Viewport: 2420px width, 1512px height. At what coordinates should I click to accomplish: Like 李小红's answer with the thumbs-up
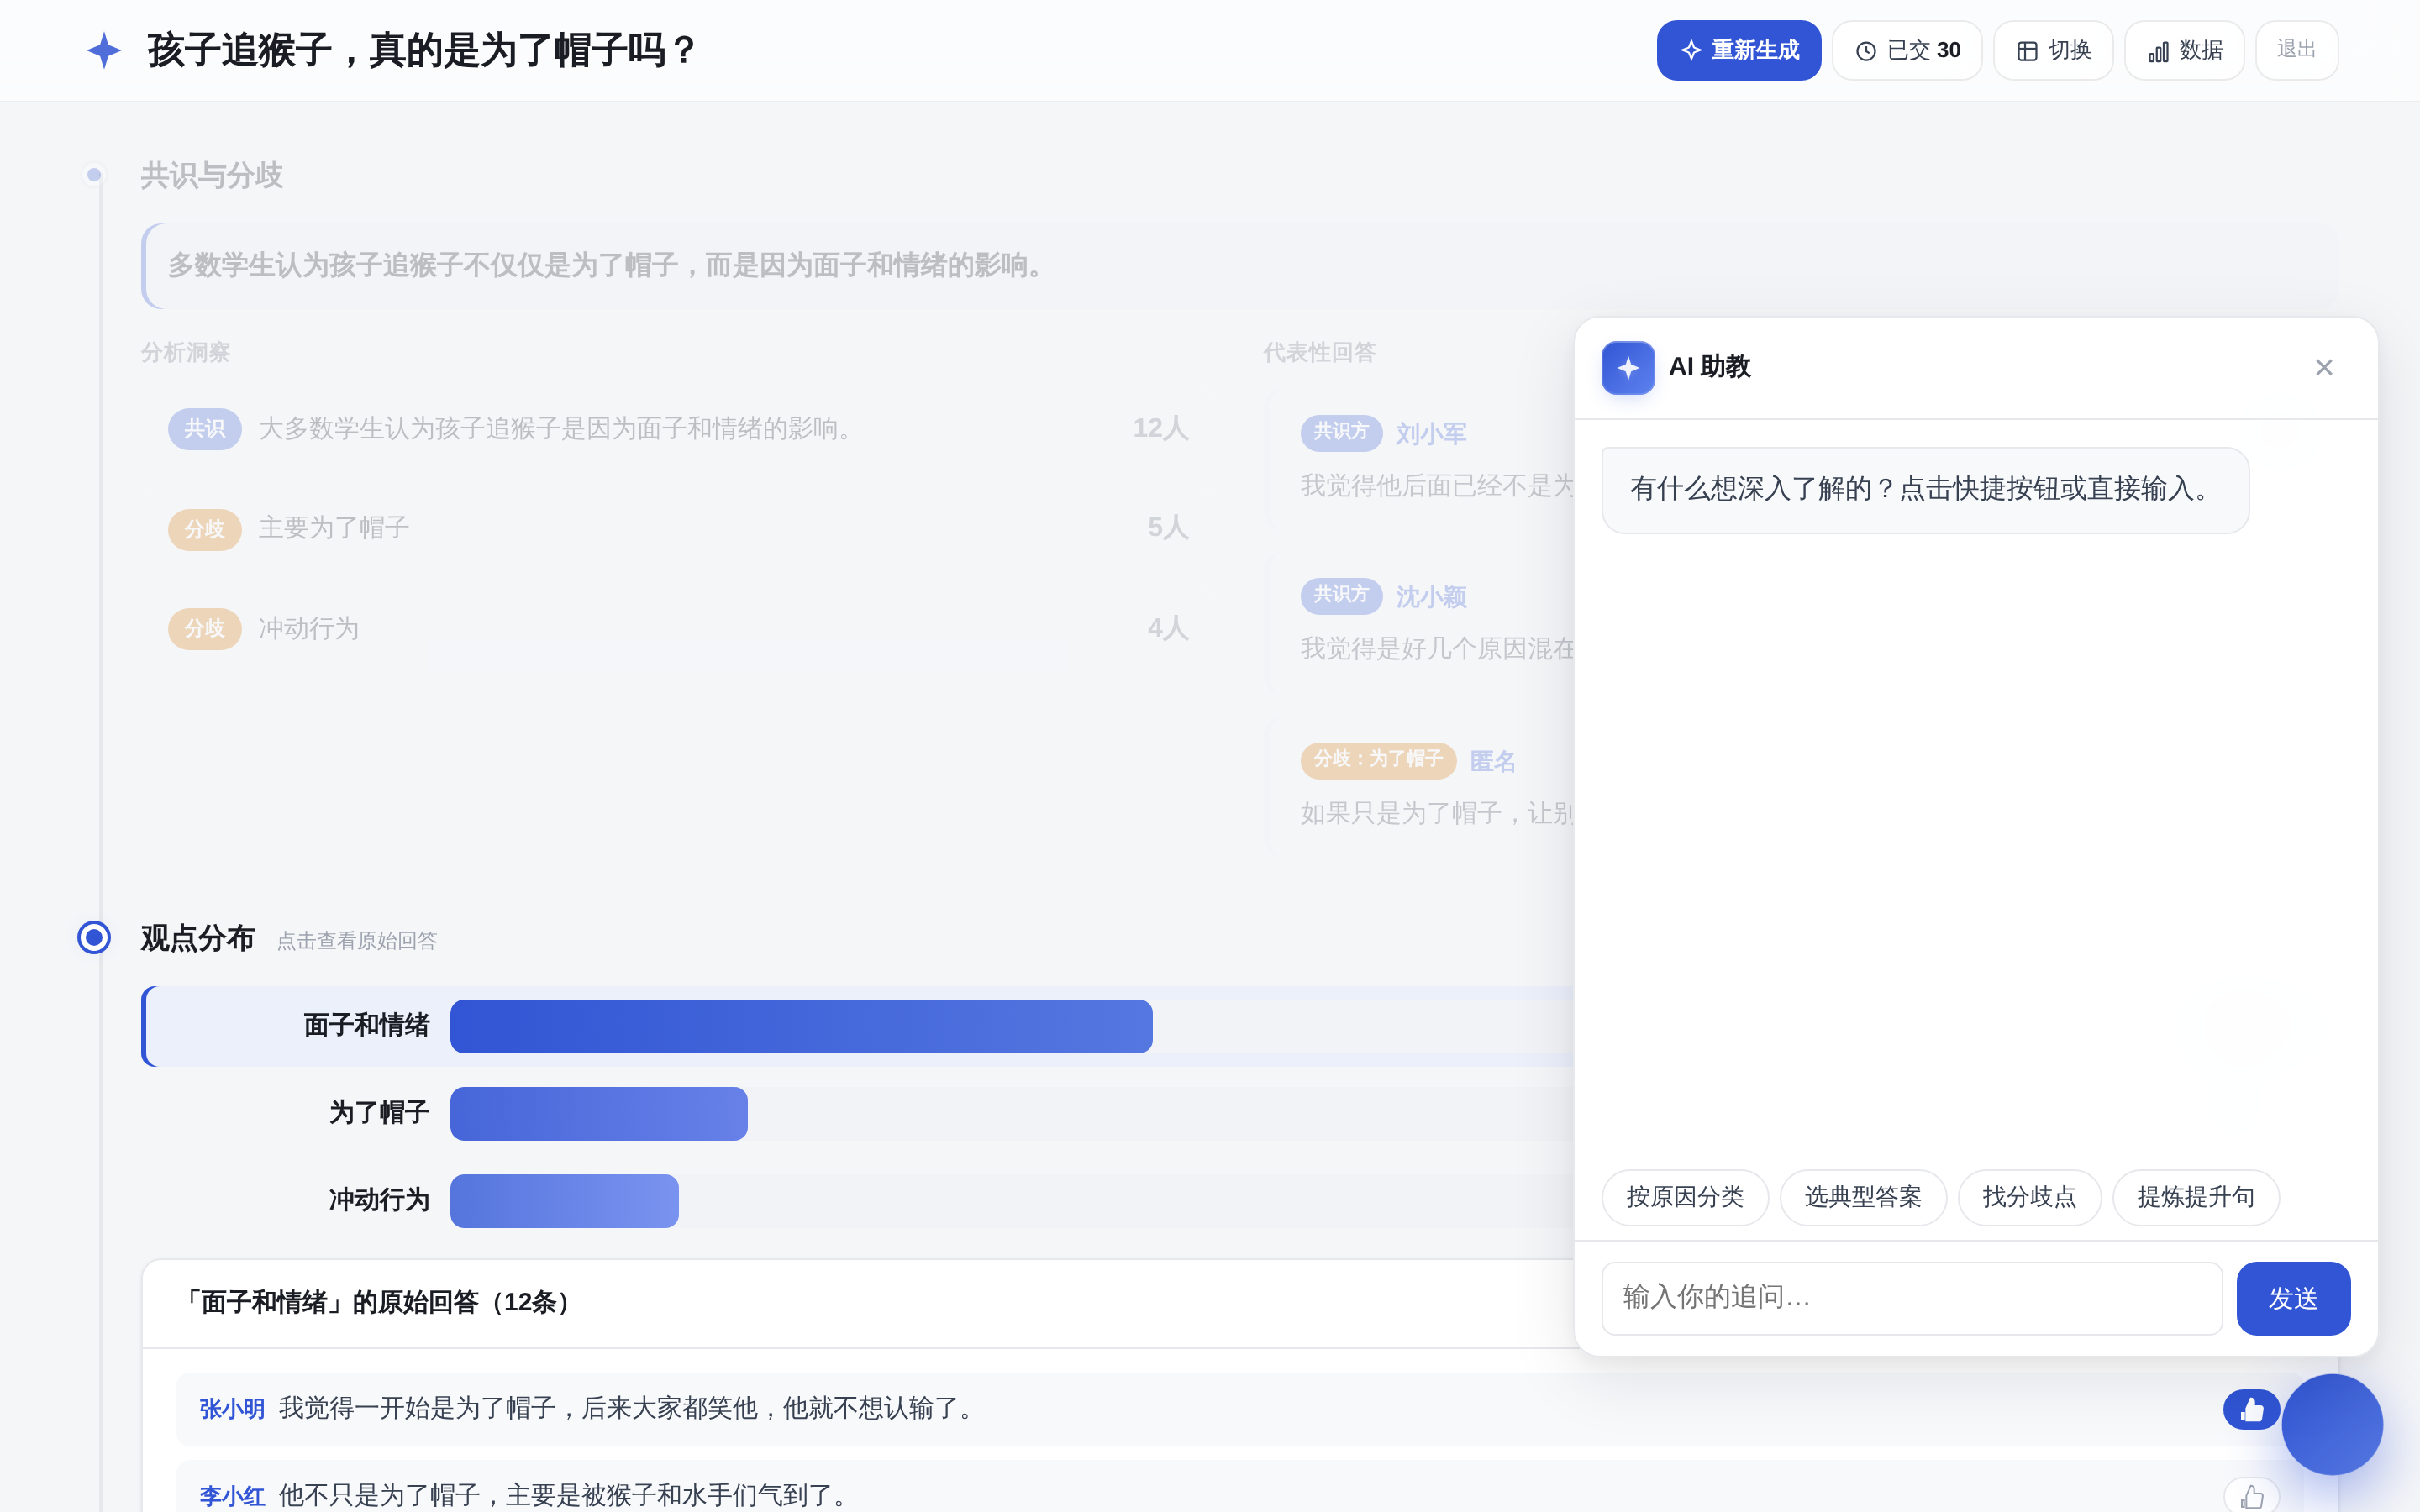2251,1496
